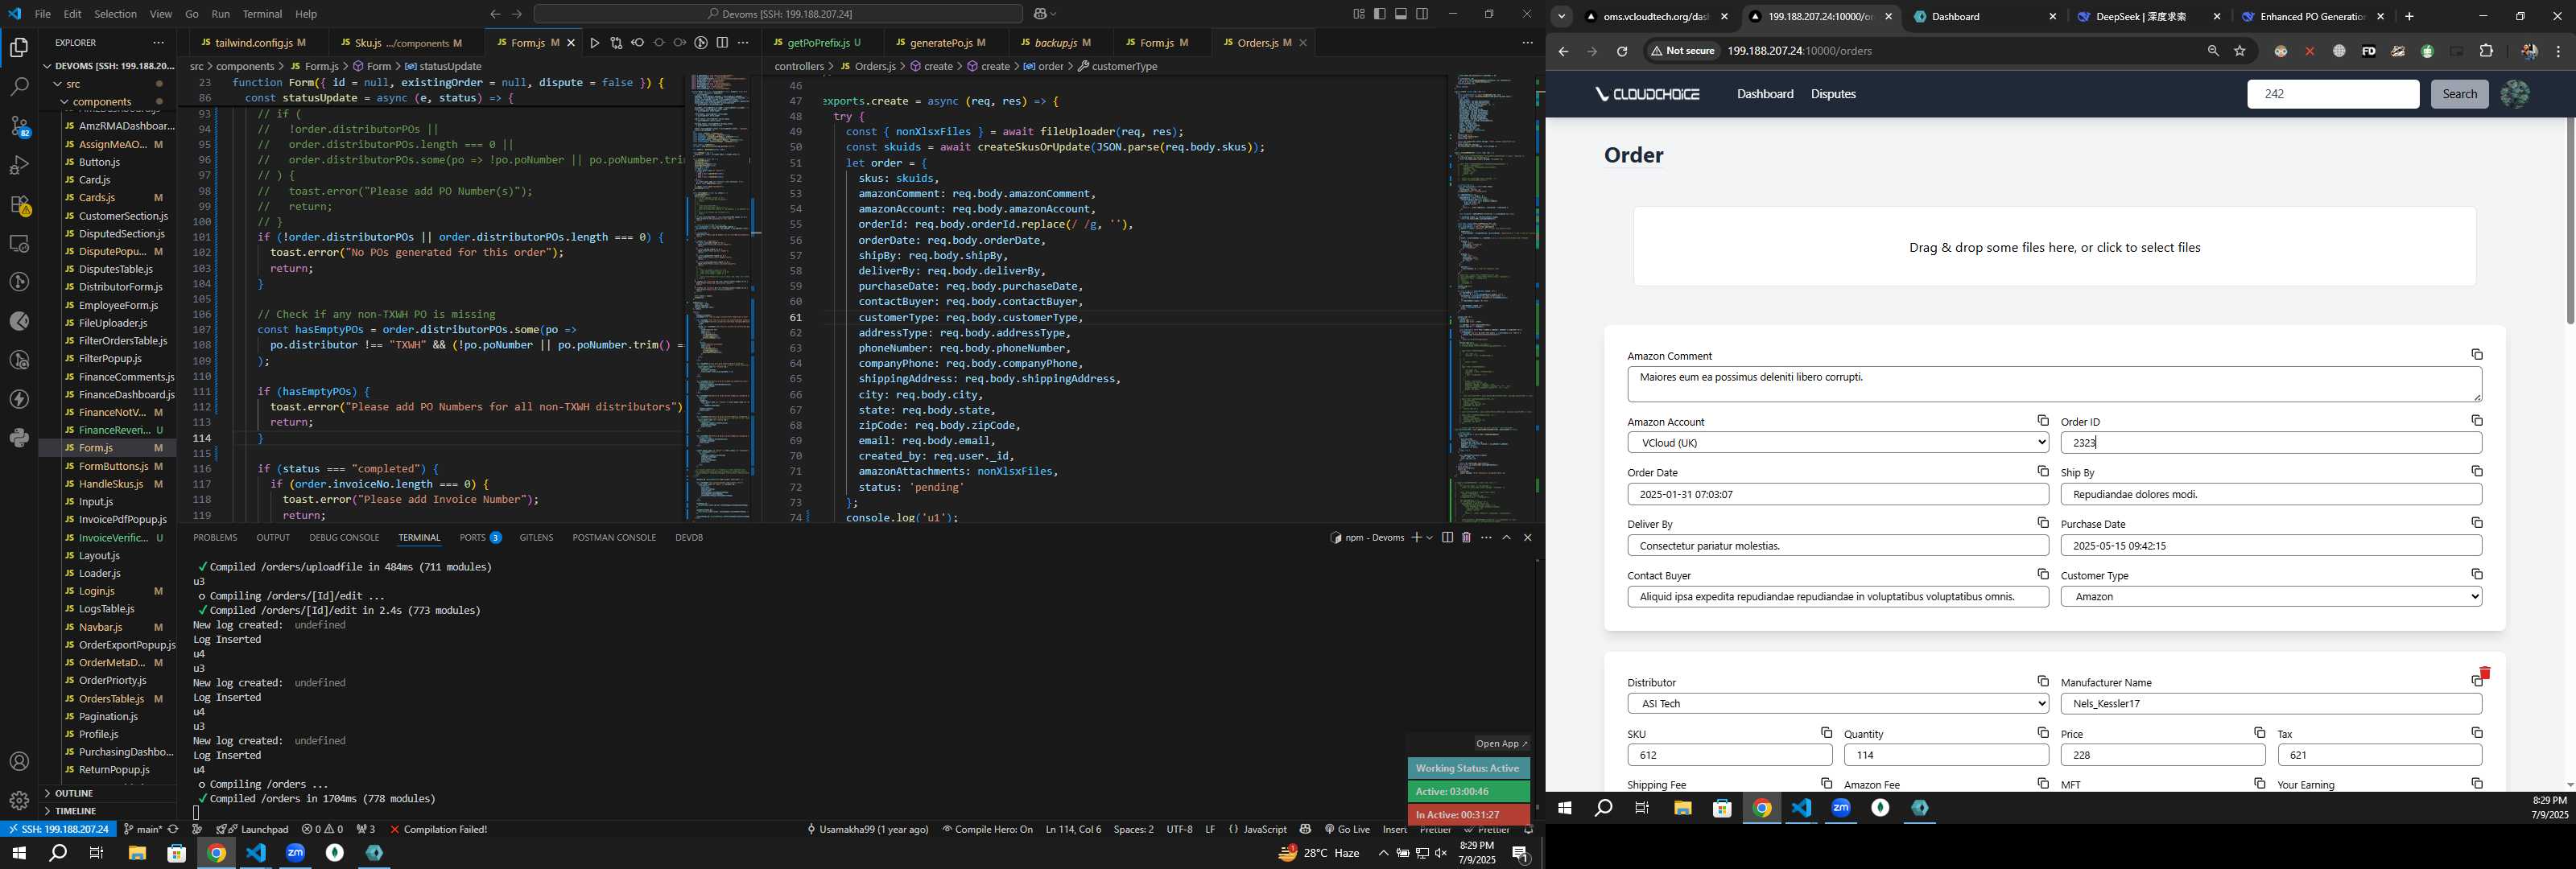Close the terminal panel
The image size is (2576, 869).
pos(1527,538)
